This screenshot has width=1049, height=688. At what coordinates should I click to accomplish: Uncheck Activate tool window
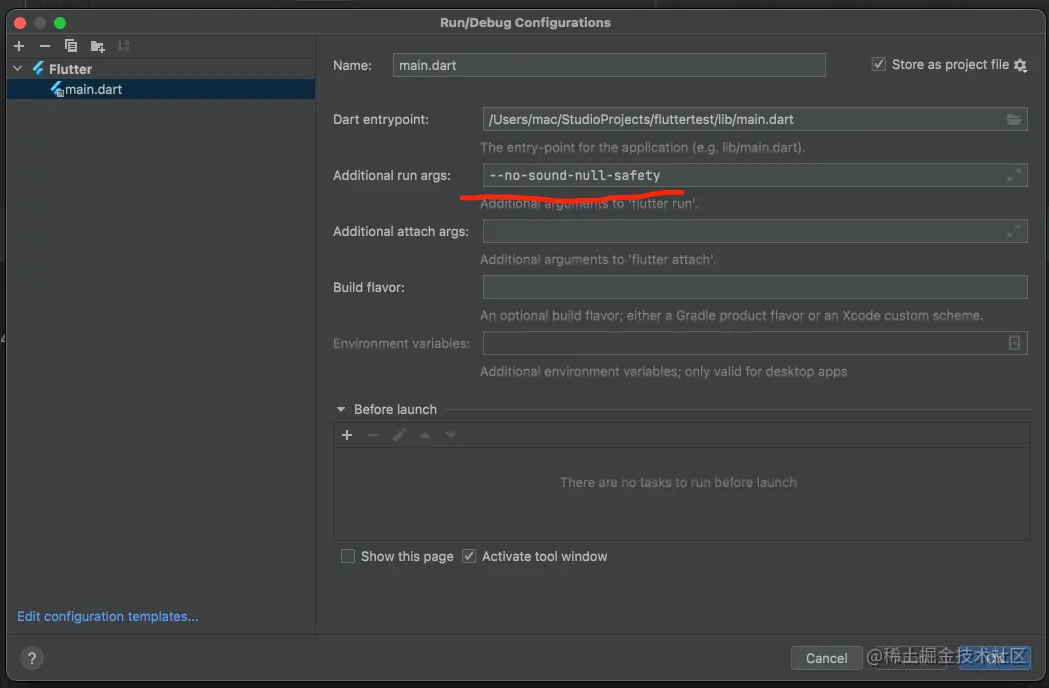point(469,556)
